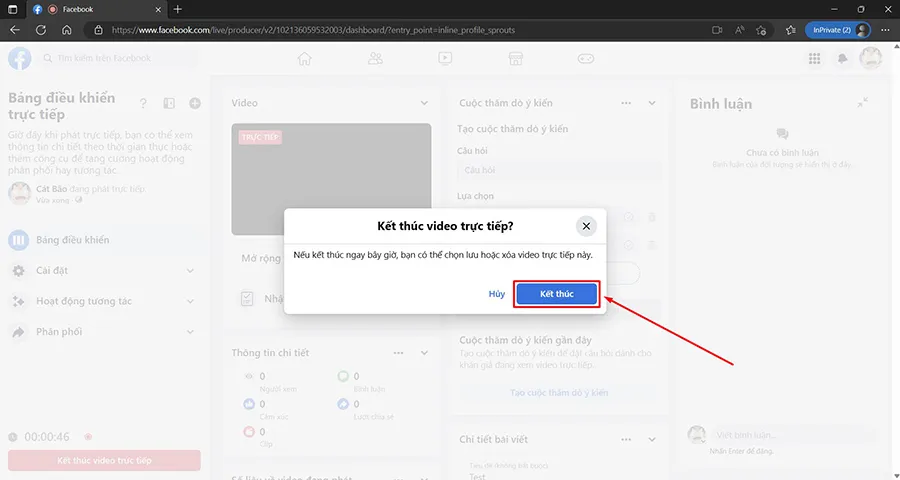The image size is (900, 480).
Task: Click the red Kết thúc video trực tiếp button
Action: pos(104,460)
